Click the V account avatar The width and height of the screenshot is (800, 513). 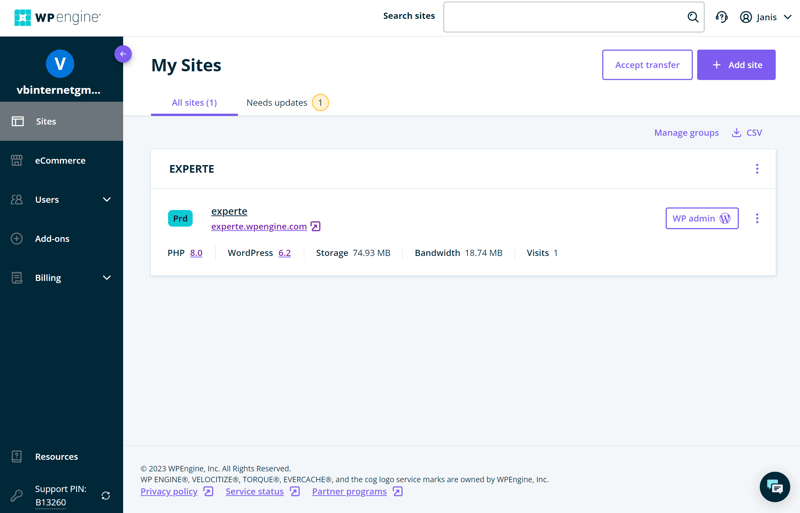coord(60,64)
